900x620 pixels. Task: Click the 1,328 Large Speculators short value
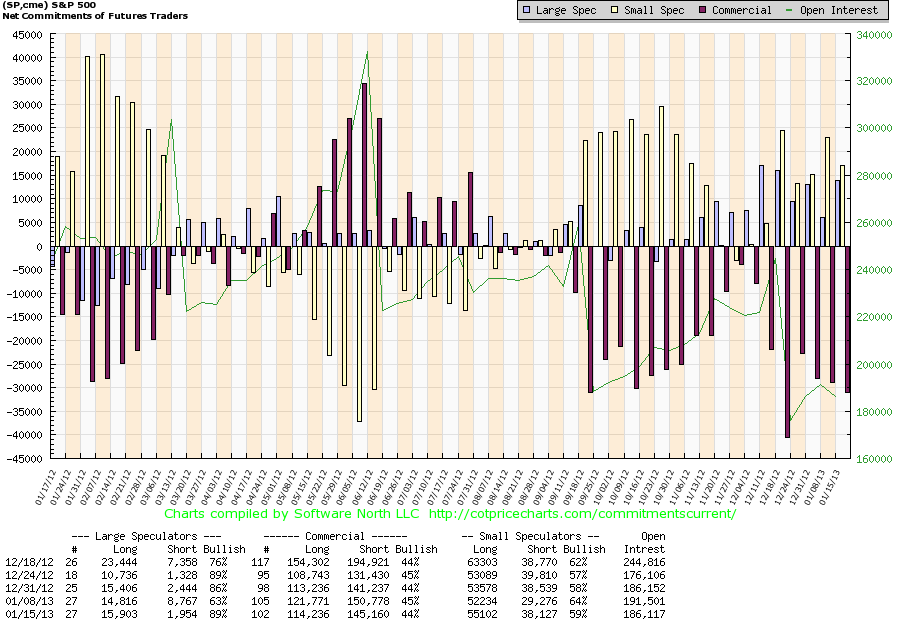coord(182,575)
